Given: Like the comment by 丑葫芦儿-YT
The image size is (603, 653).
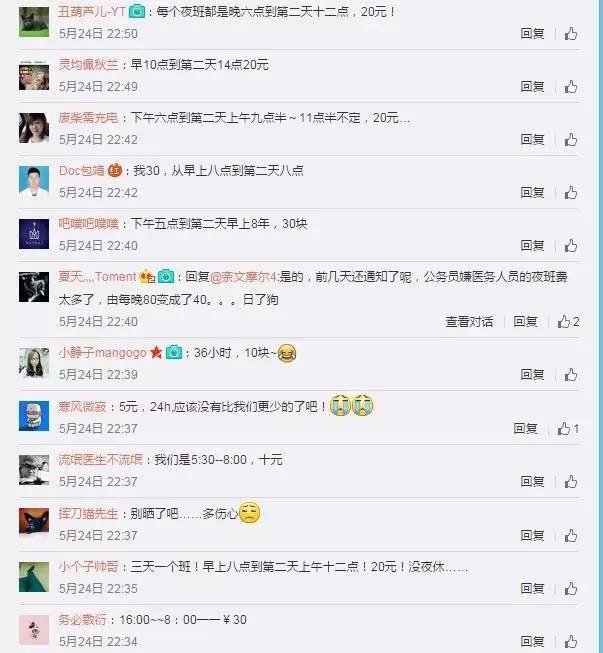Looking at the screenshot, I should 571,34.
